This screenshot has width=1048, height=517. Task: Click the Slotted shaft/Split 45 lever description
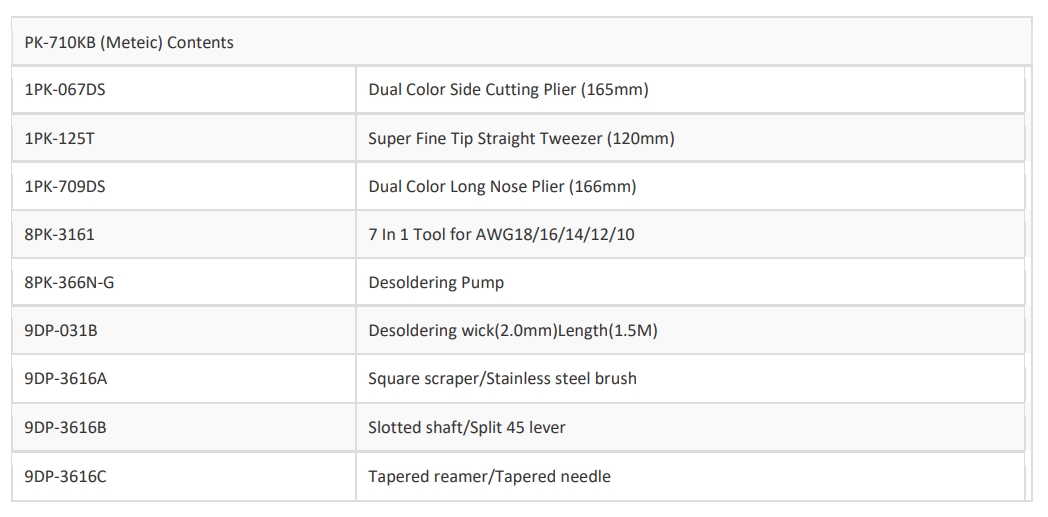coord(467,428)
